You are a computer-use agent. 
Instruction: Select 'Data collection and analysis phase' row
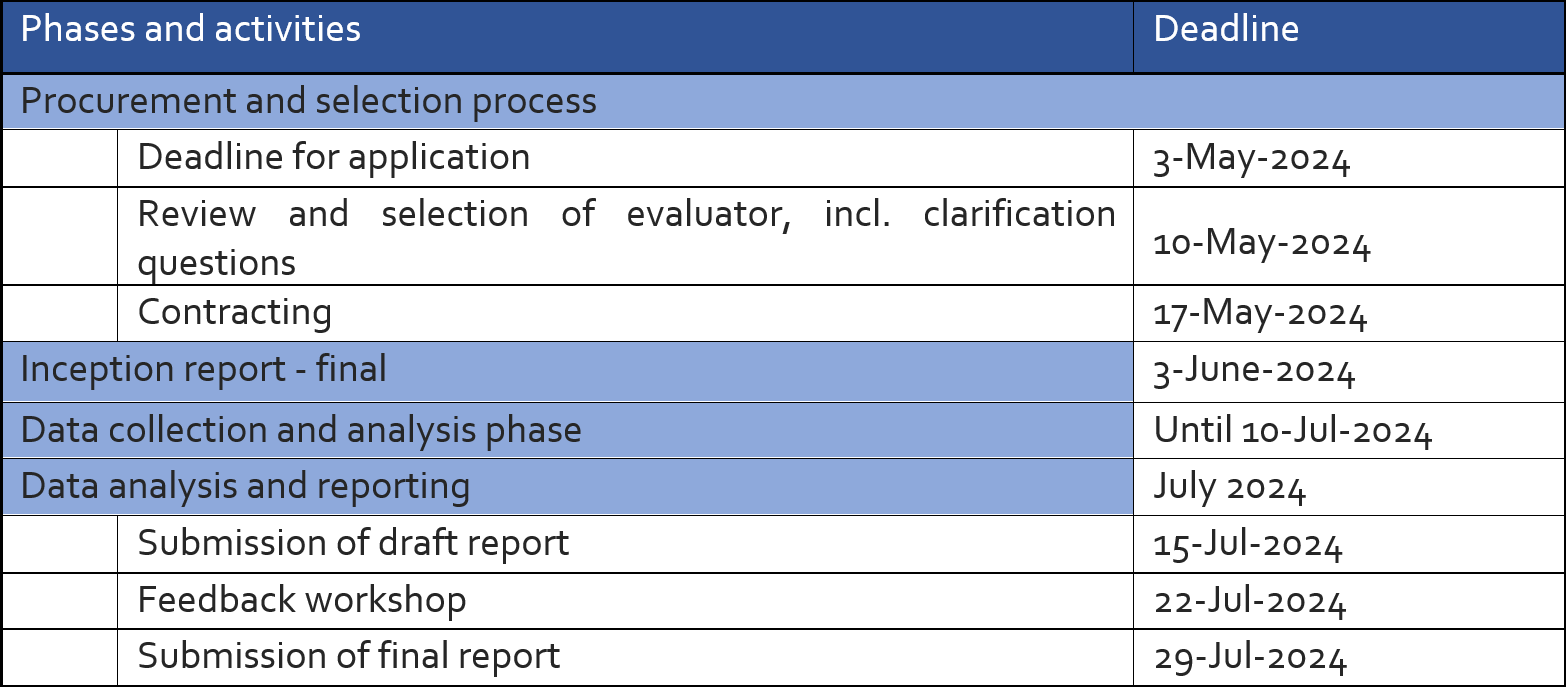coord(301,430)
